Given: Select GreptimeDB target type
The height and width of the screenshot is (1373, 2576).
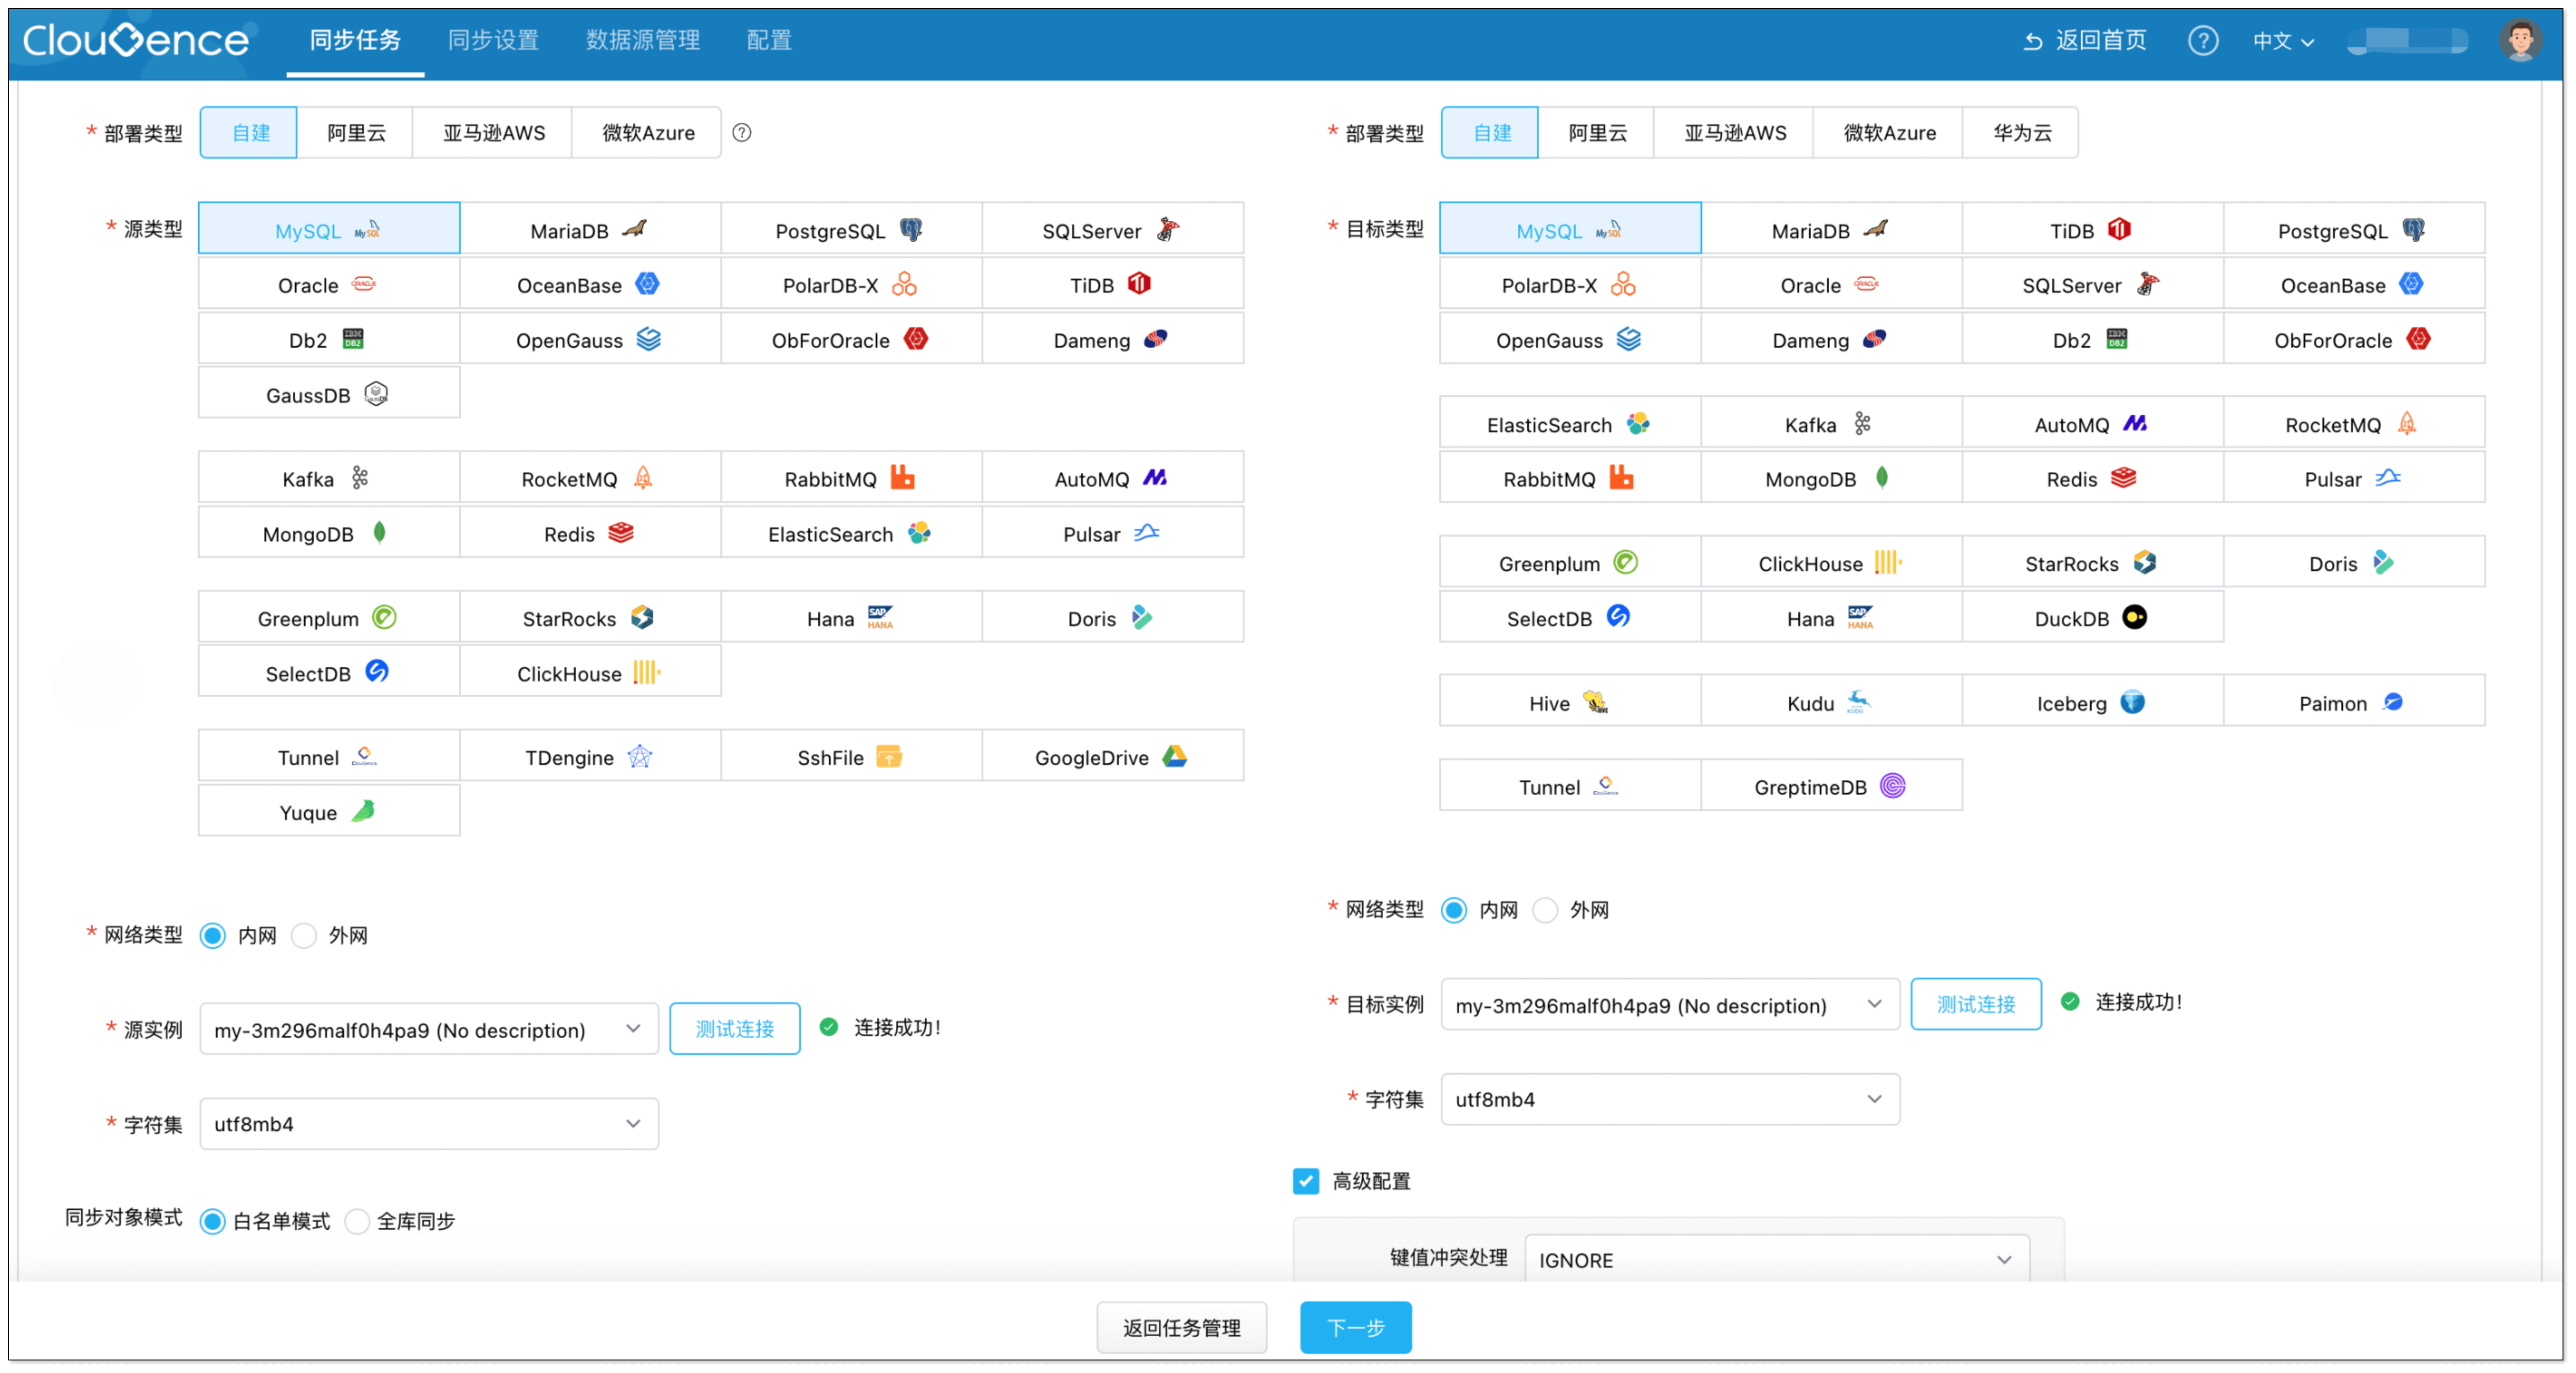Looking at the screenshot, I should coord(1831,786).
